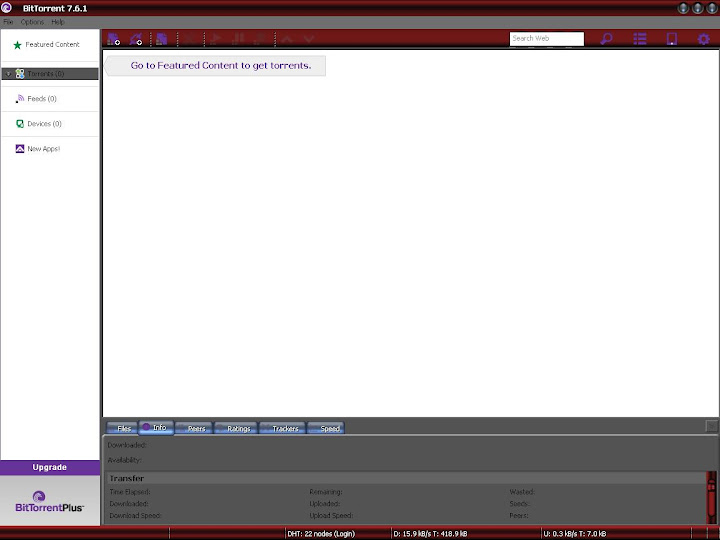720x540 pixels.
Task: Maximize the BitTorrent window
Action: [x=698, y=8]
